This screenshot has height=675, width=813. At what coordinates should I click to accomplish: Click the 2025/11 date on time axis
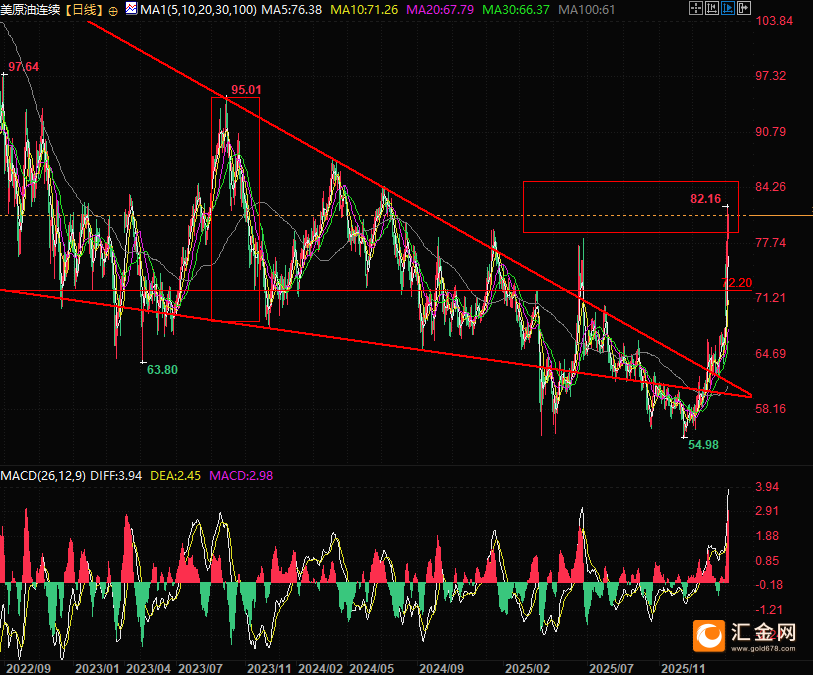(x=683, y=668)
